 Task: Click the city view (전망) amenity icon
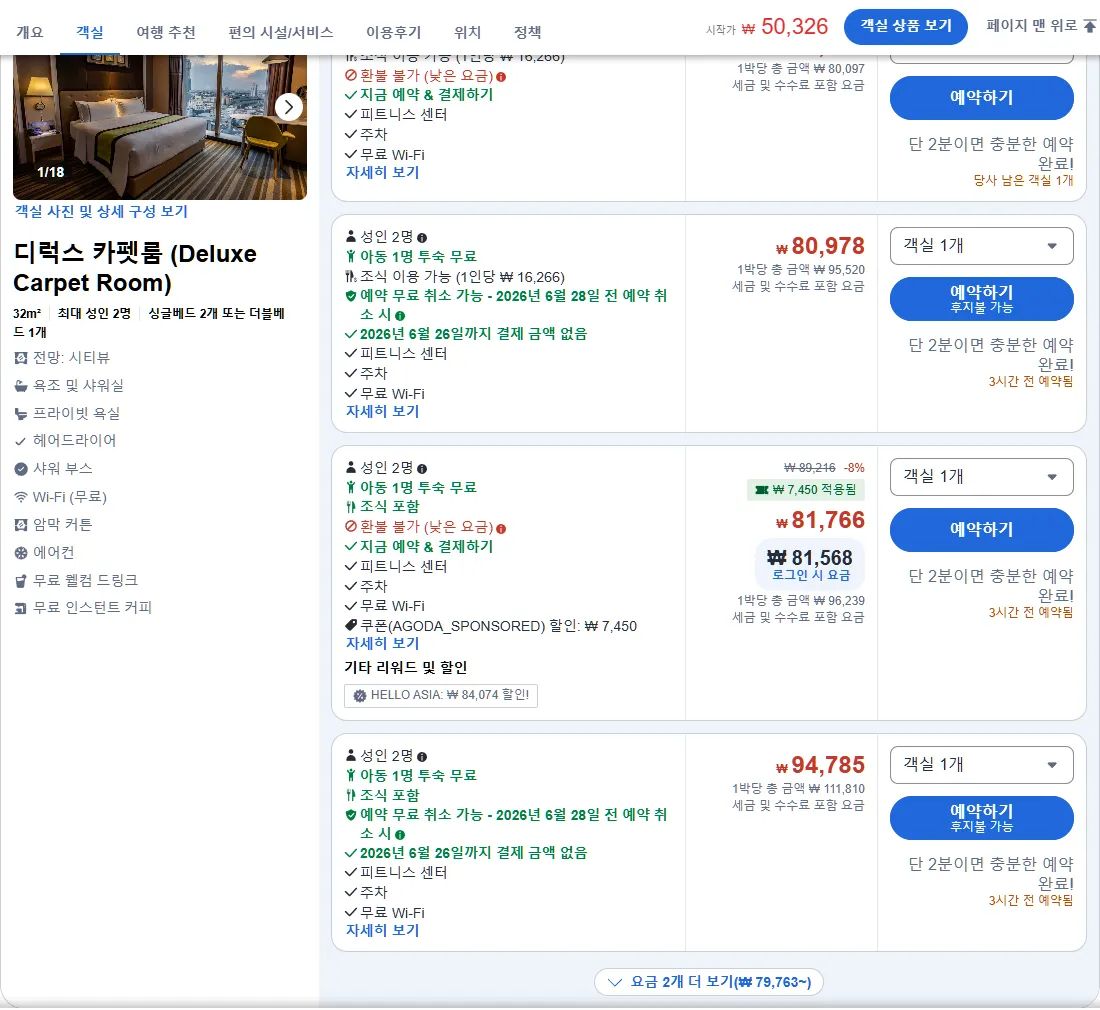(x=21, y=358)
